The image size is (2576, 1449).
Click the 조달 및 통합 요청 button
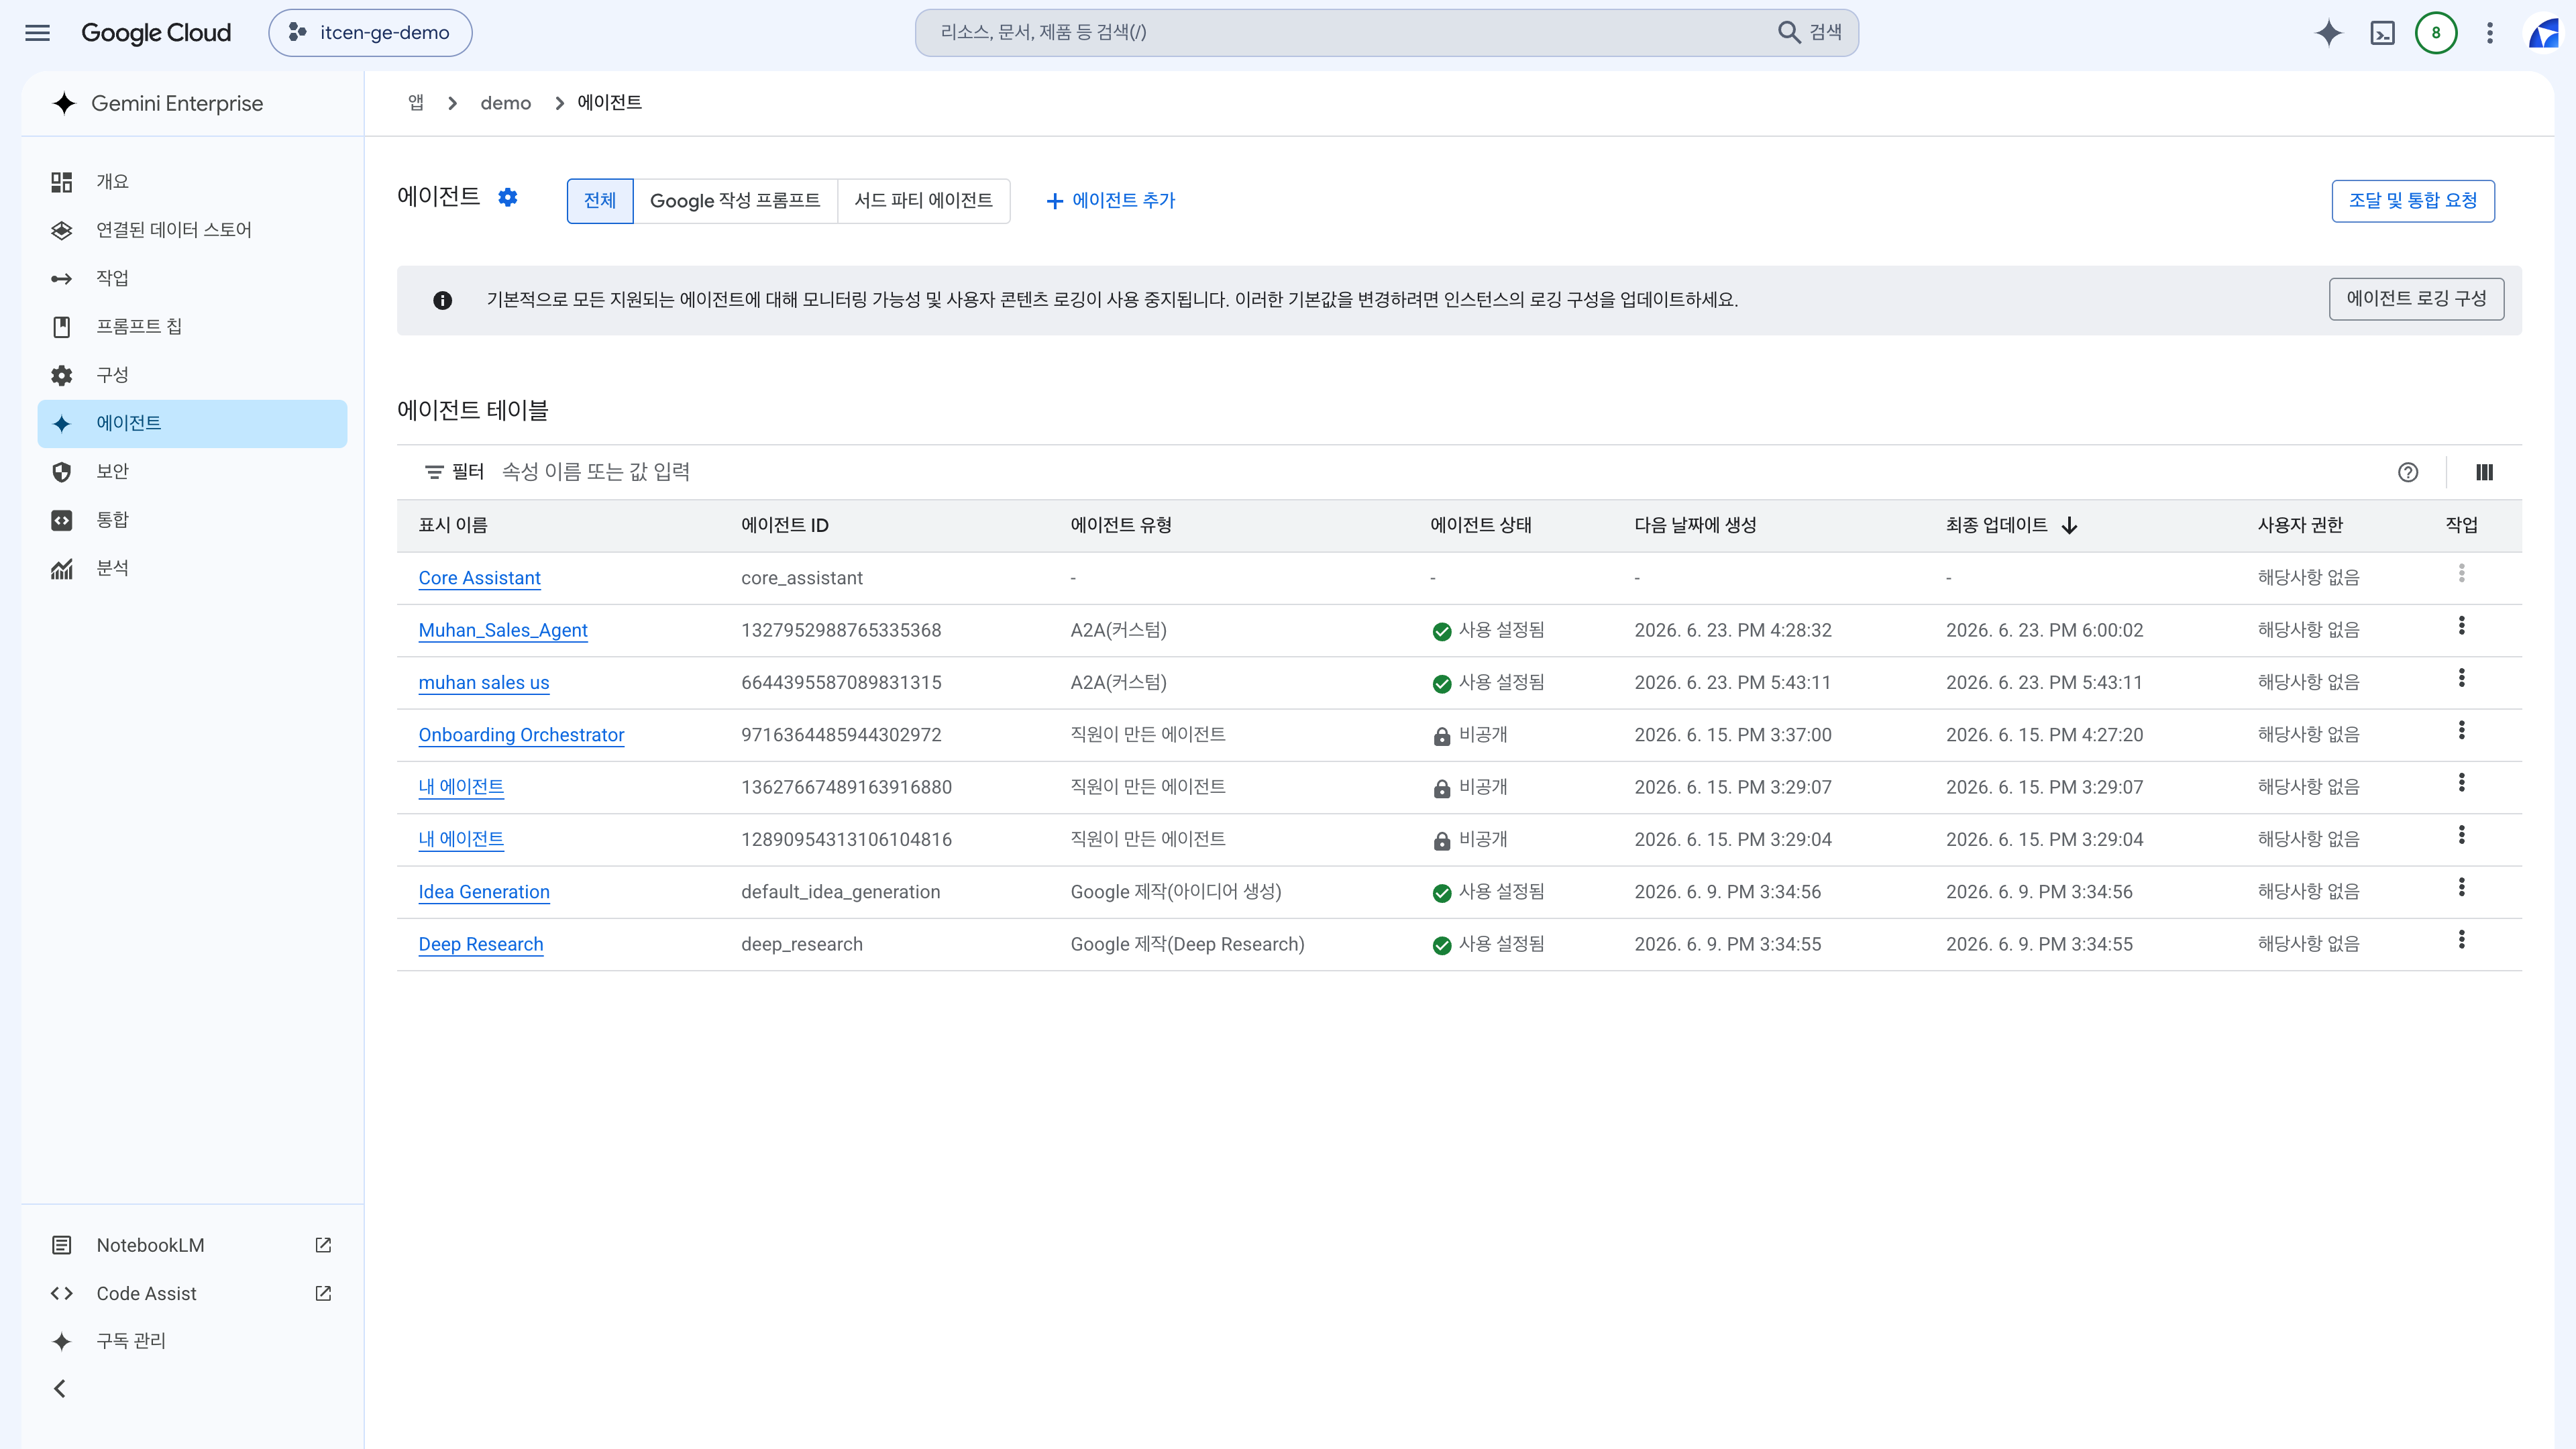pos(2413,200)
